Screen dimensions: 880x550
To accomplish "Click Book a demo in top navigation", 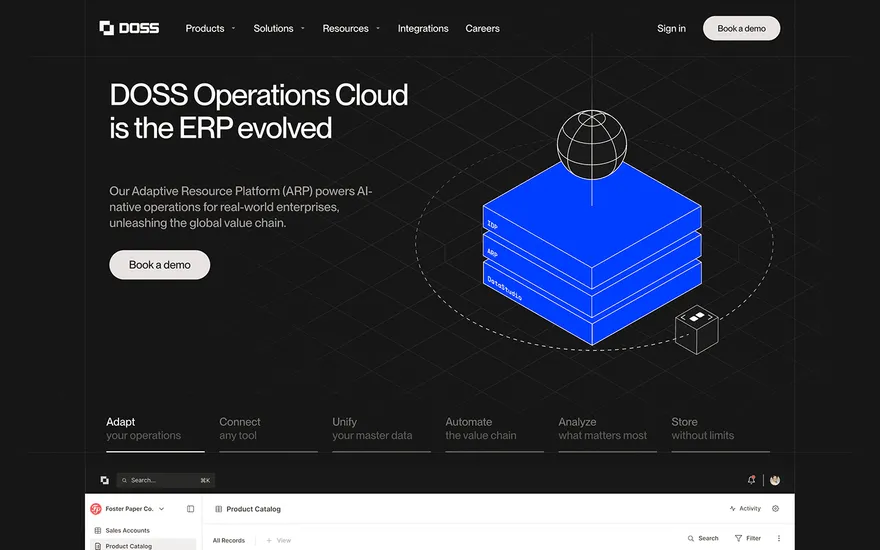I will tap(741, 28).
